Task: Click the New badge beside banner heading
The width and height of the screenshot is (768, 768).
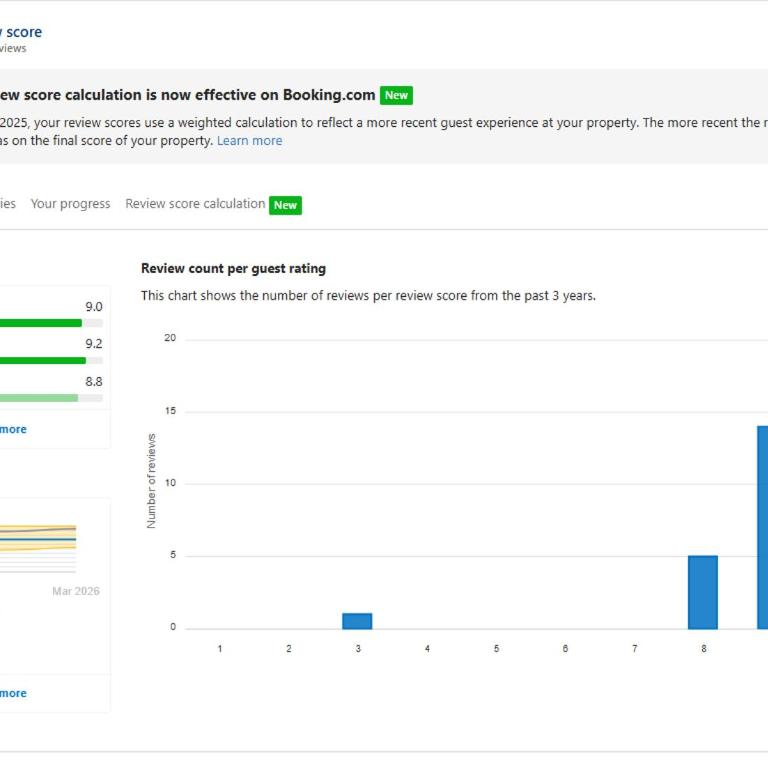Action: tap(396, 95)
